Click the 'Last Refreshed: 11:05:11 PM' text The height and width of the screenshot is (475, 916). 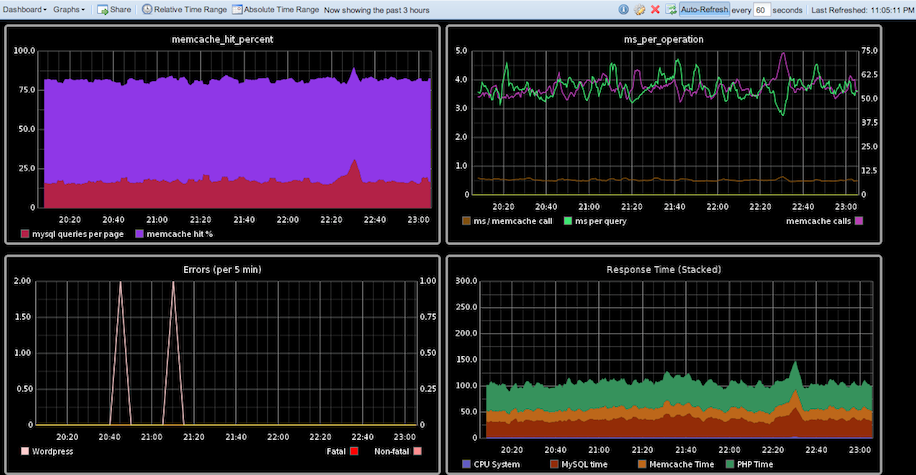coord(863,10)
